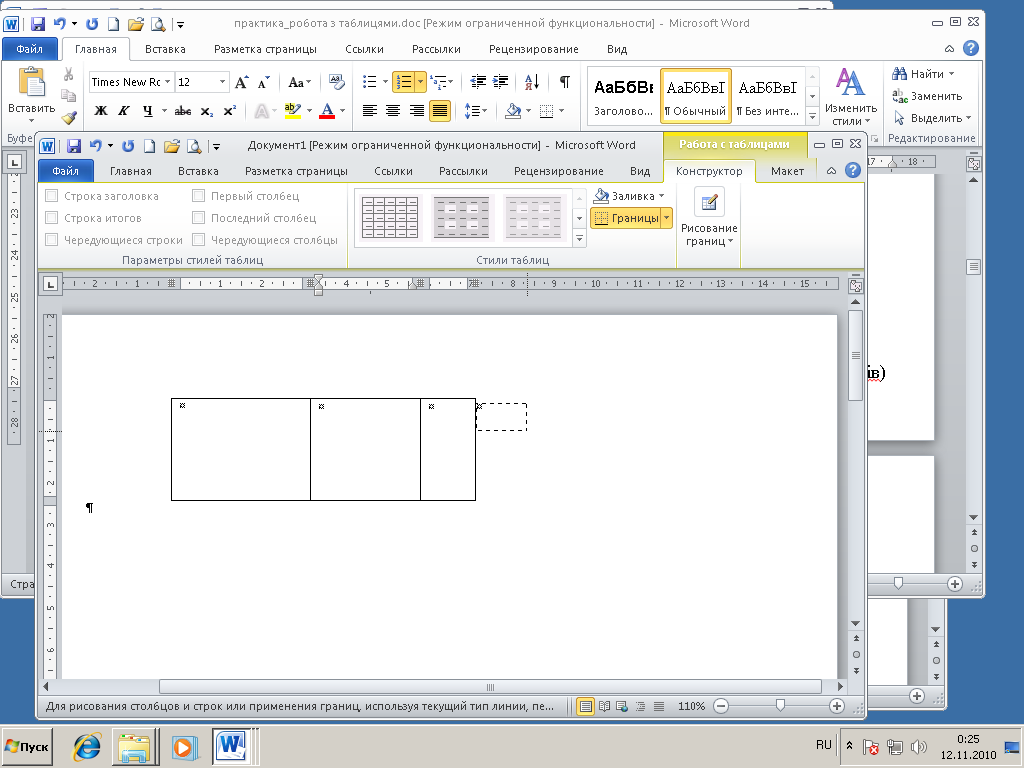
Task: Apply strikethrough in back Word window
Action: tap(183, 111)
